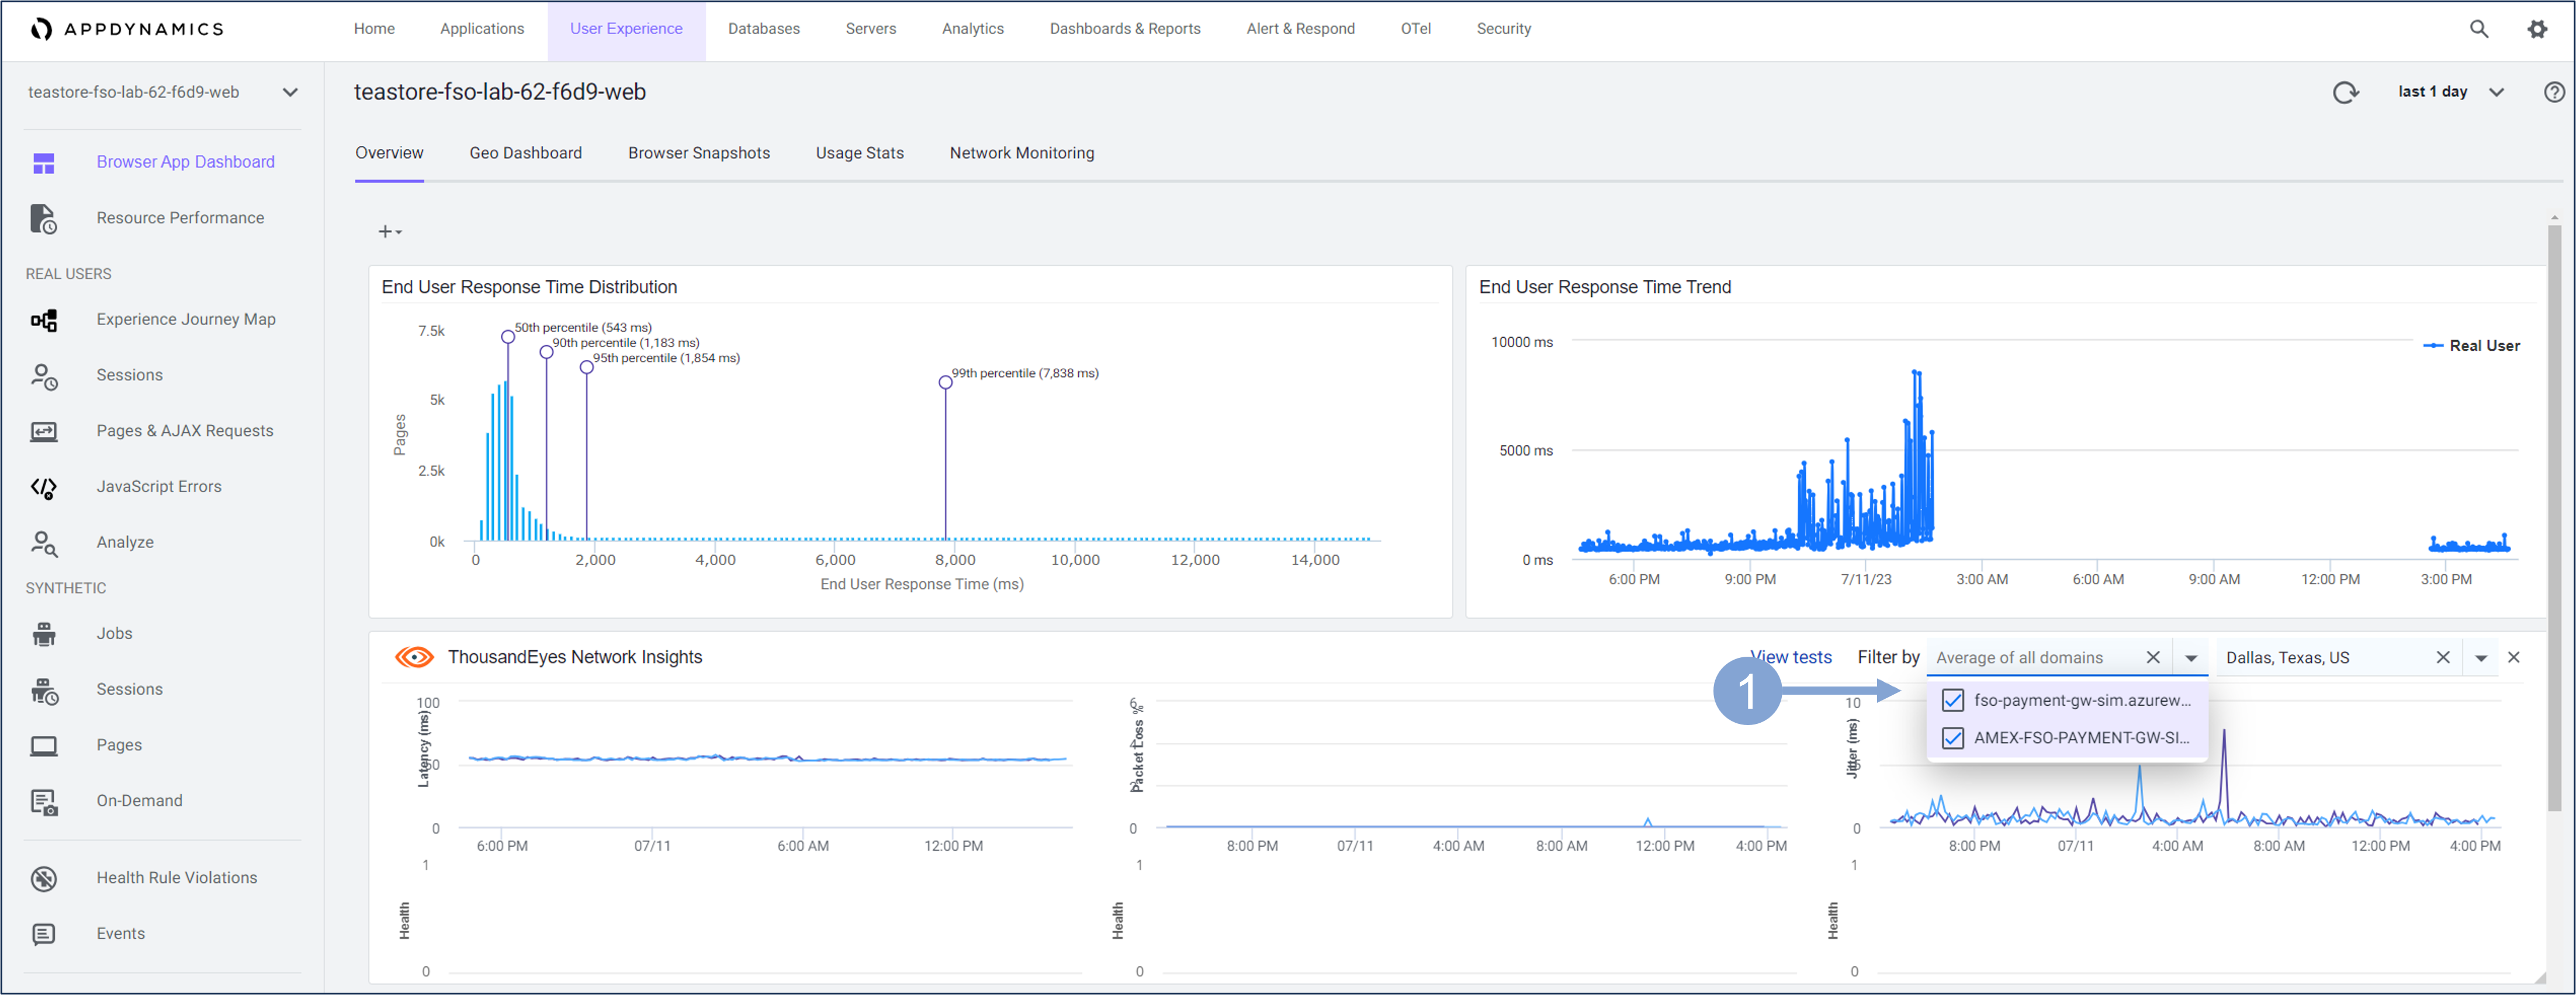2576x995 pixels.
Task: Click the Health Rule Violations icon
Action: pyautogui.click(x=44, y=878)
